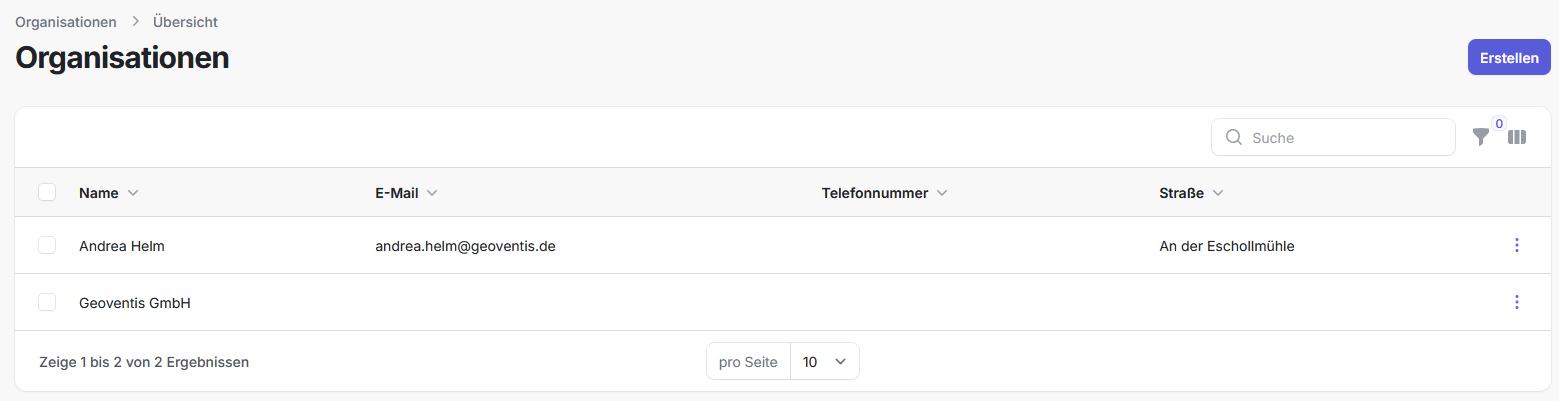Open actions menu for Andrea Helm row
This screenshot has width=1559, height=401.
click(1517, 245)
